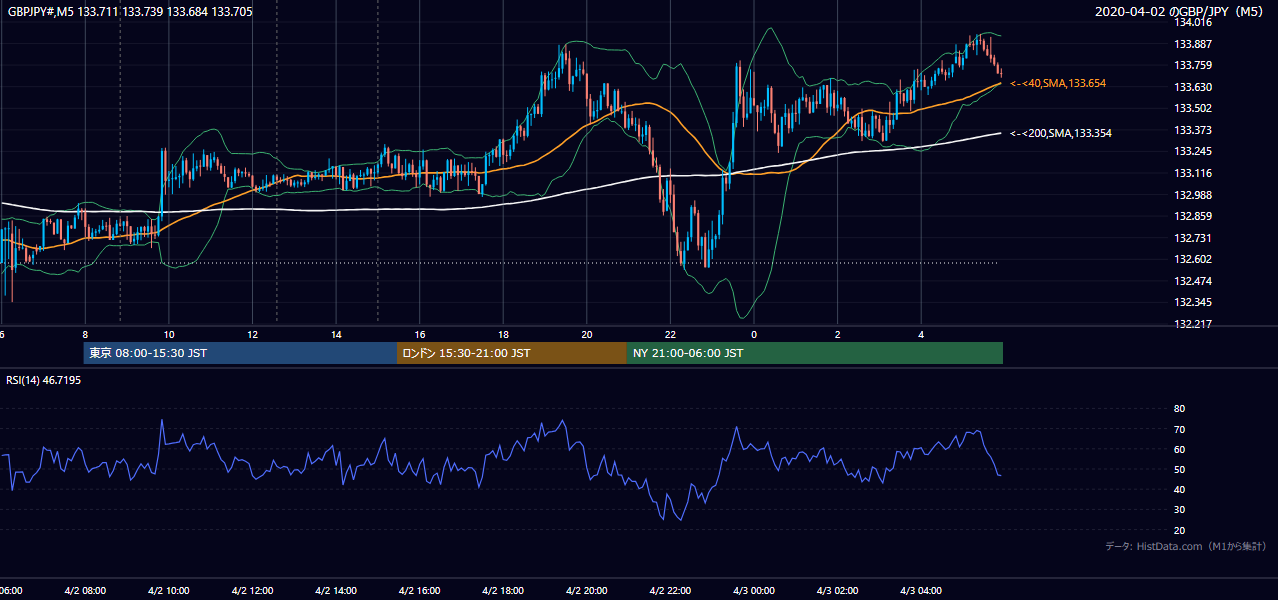Viewport: 1278px width, 600px height.
Task: Select the NY 21:00-06:00 JST session bar
Action: [x=815, y=353]
